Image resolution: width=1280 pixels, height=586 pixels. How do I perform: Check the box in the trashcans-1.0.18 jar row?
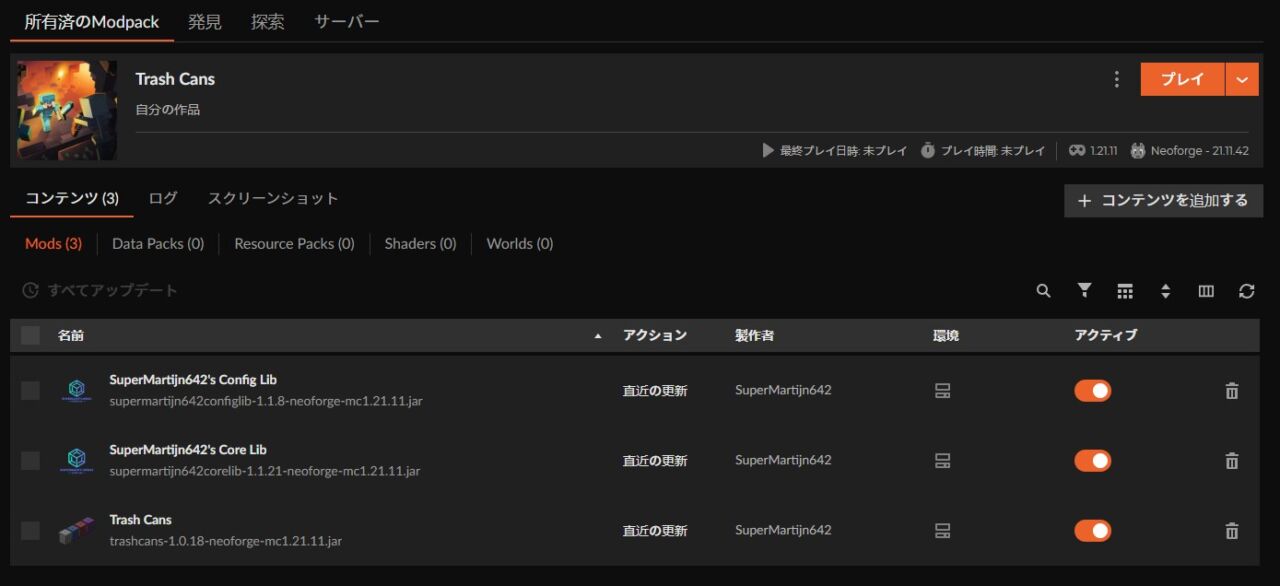click(30, 531)
